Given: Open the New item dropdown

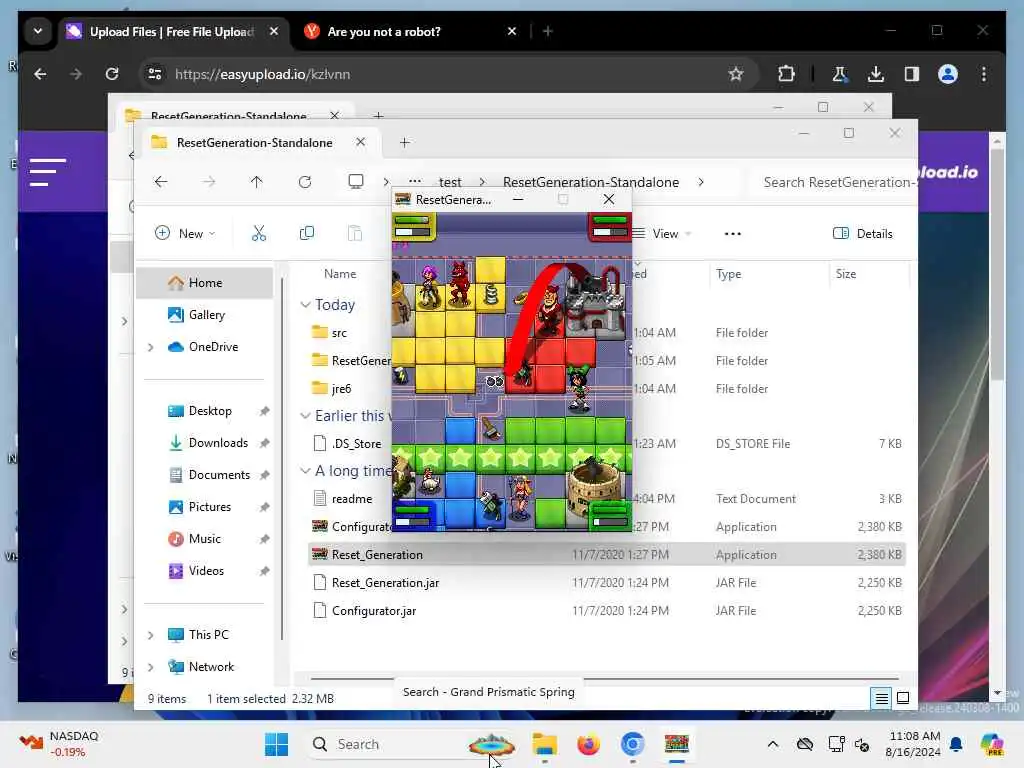Looking at the screenshot, I should pyautogui.click(x=185, y=233).
